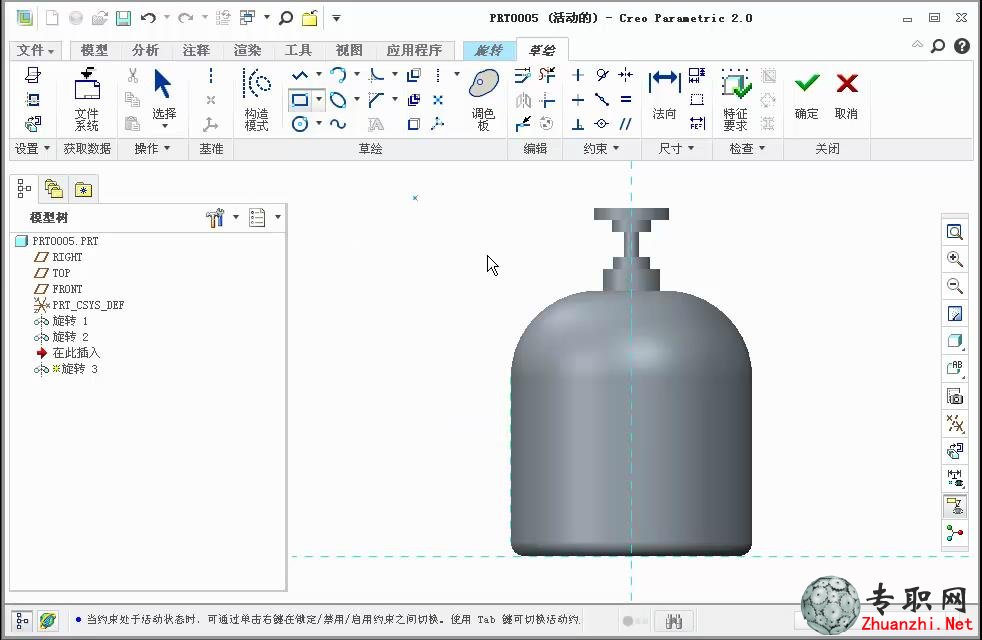
Task: Open the favorites navigator tab
Action: [83, 188]
